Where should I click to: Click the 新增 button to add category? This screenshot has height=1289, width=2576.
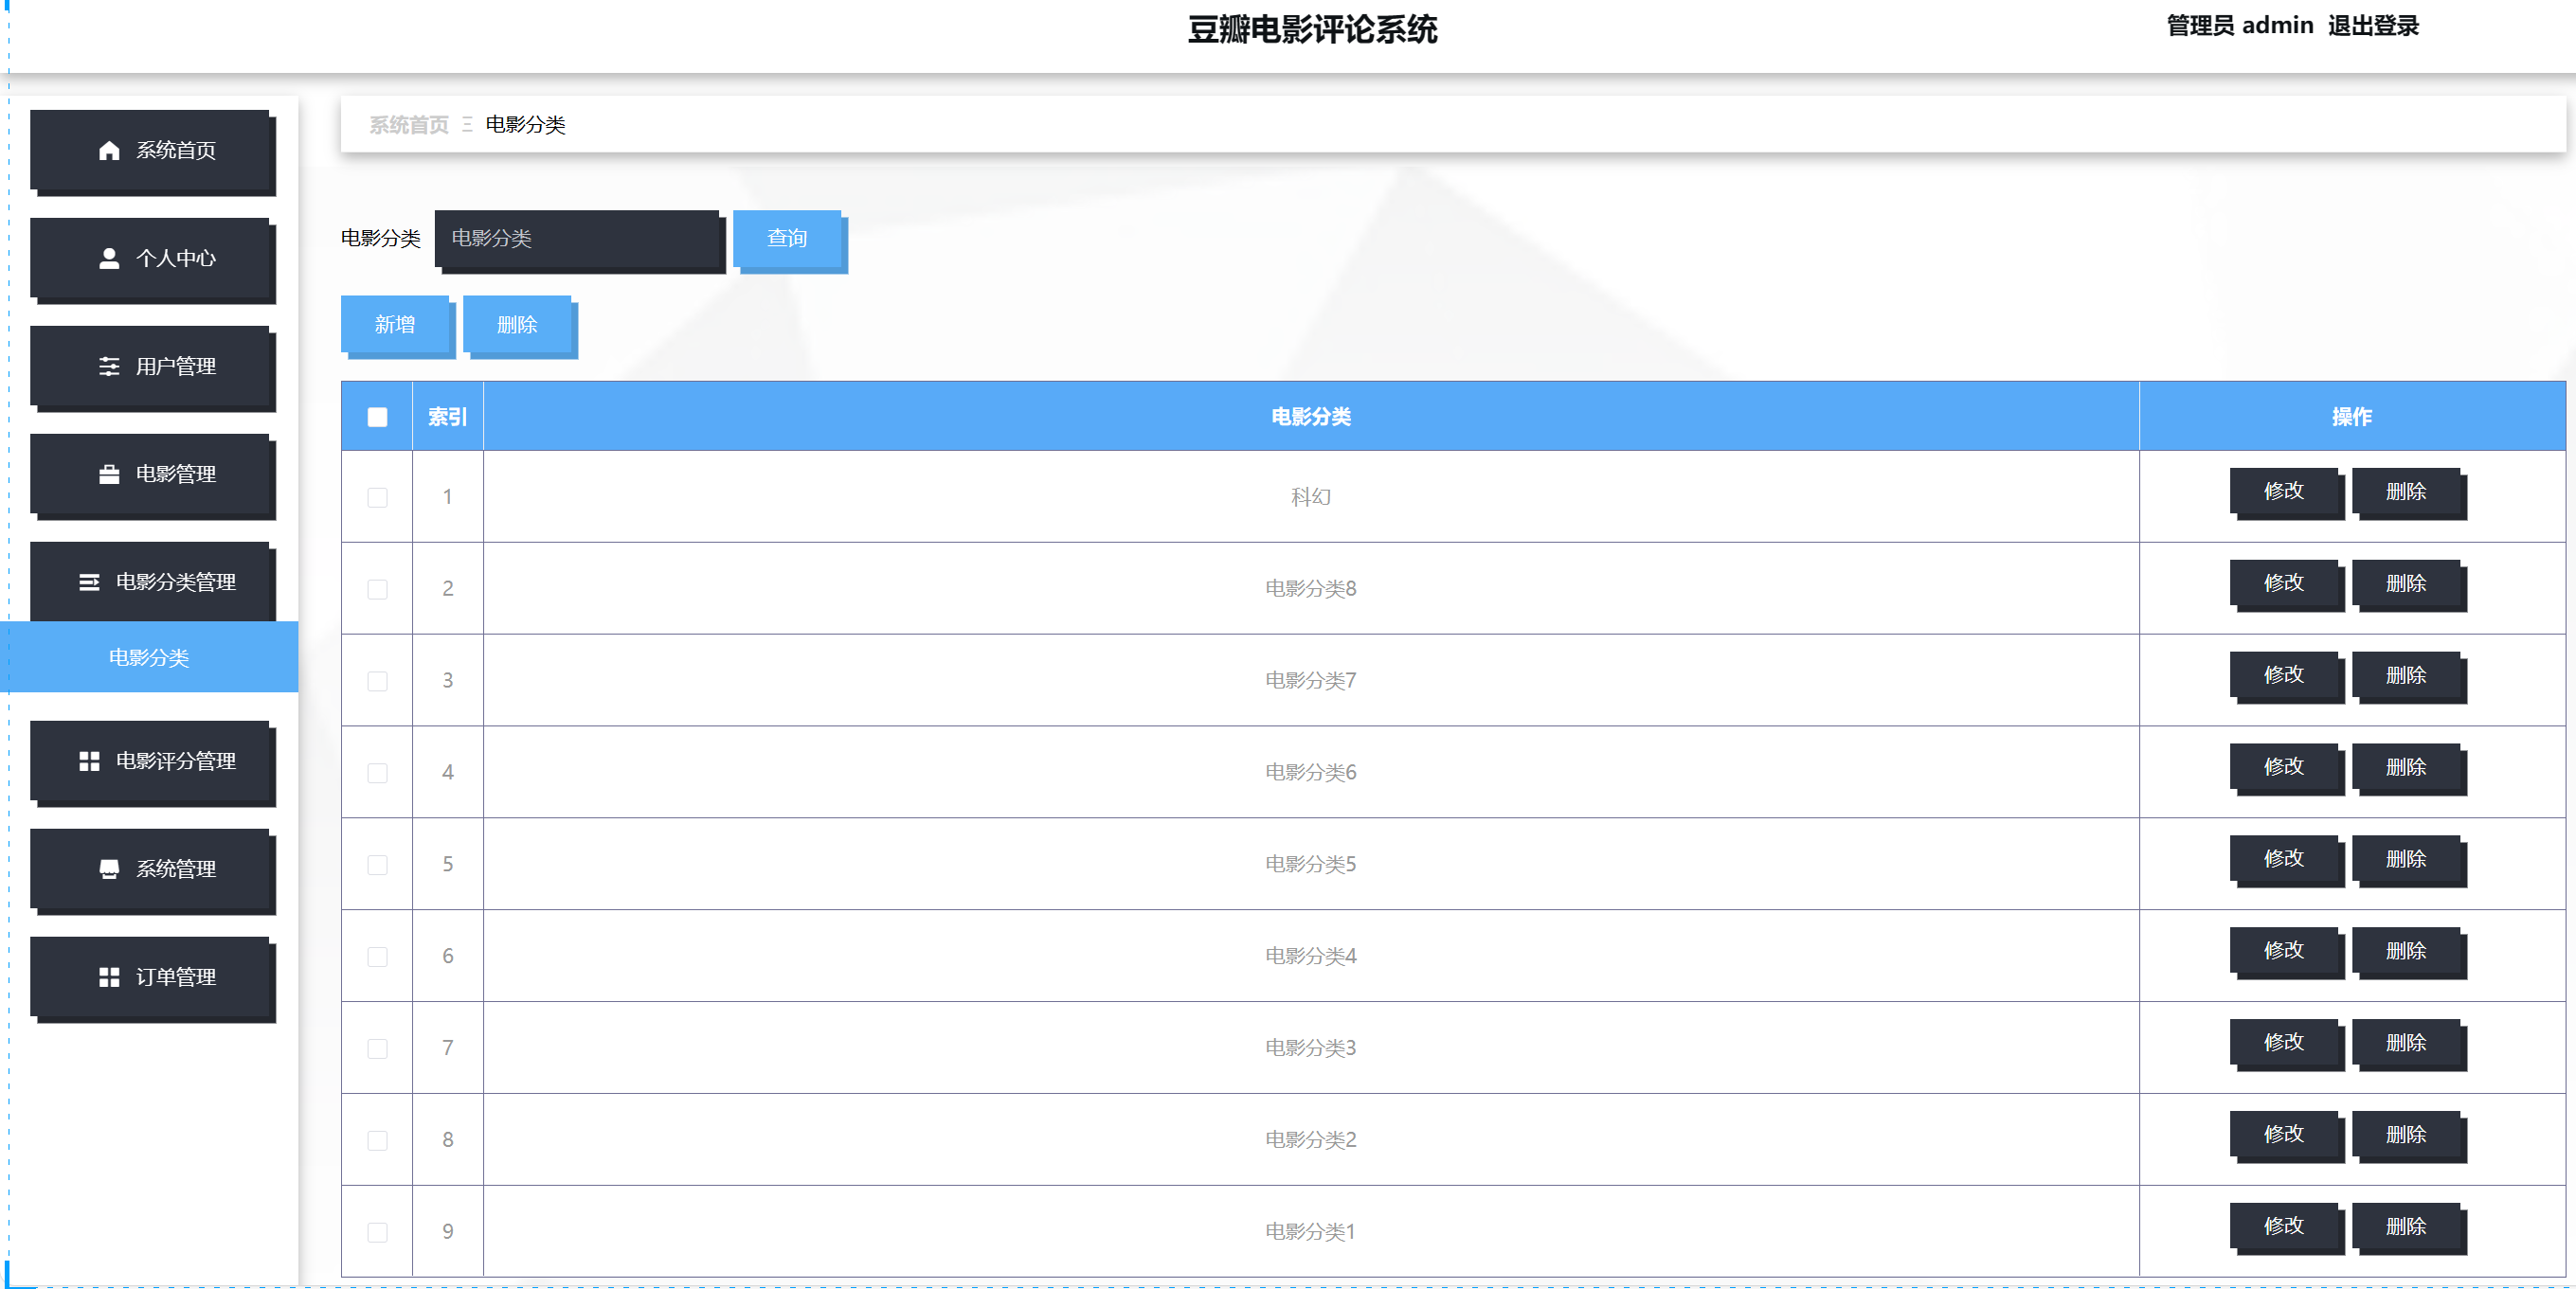[x=395, y=324]
